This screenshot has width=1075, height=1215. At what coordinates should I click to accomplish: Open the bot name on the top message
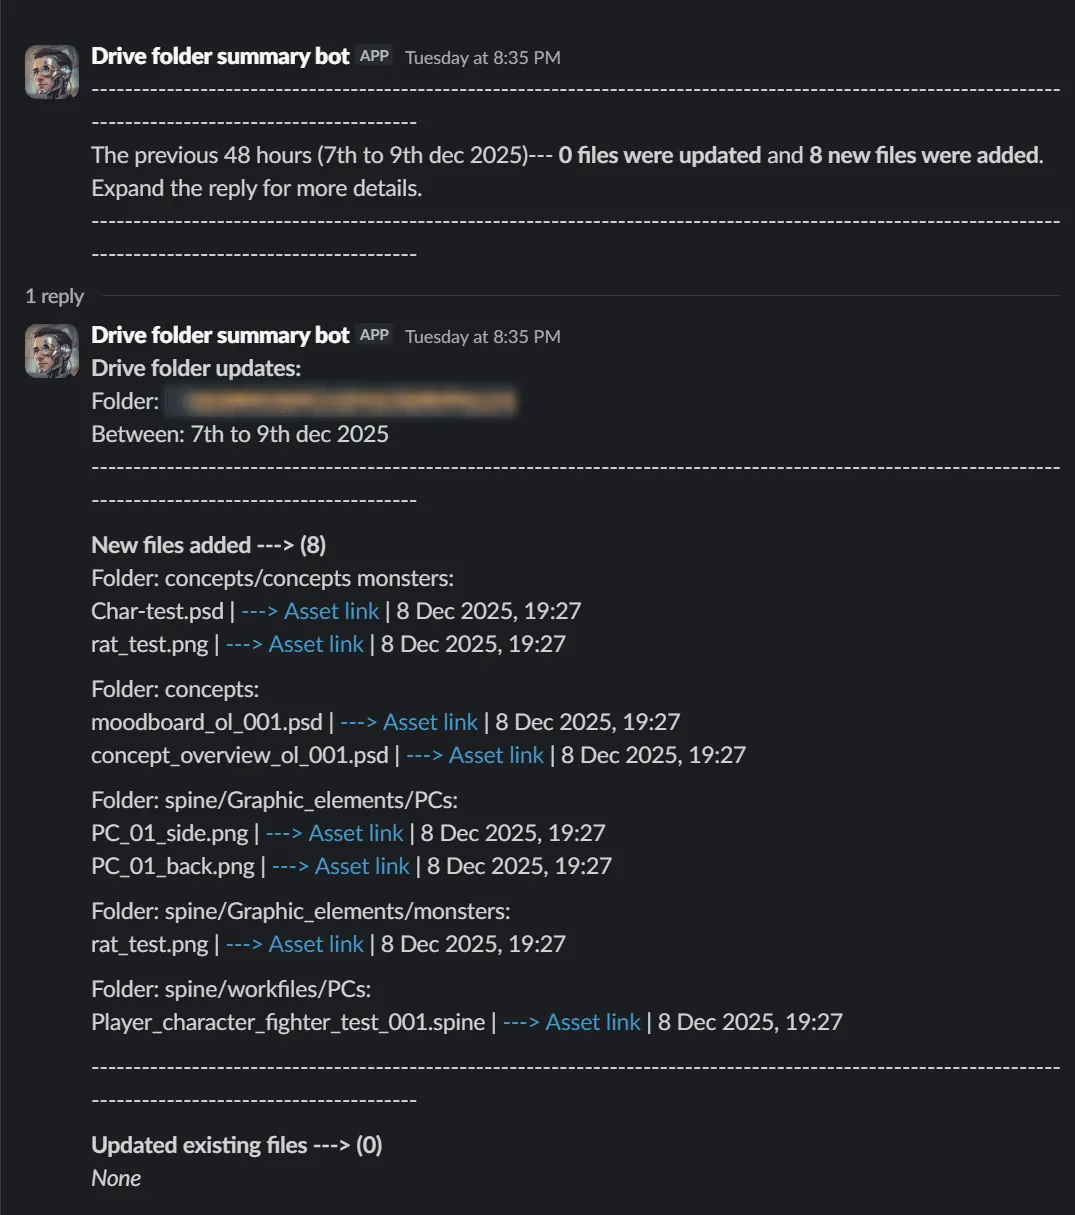pyautogui.click(x=220, y=56)
